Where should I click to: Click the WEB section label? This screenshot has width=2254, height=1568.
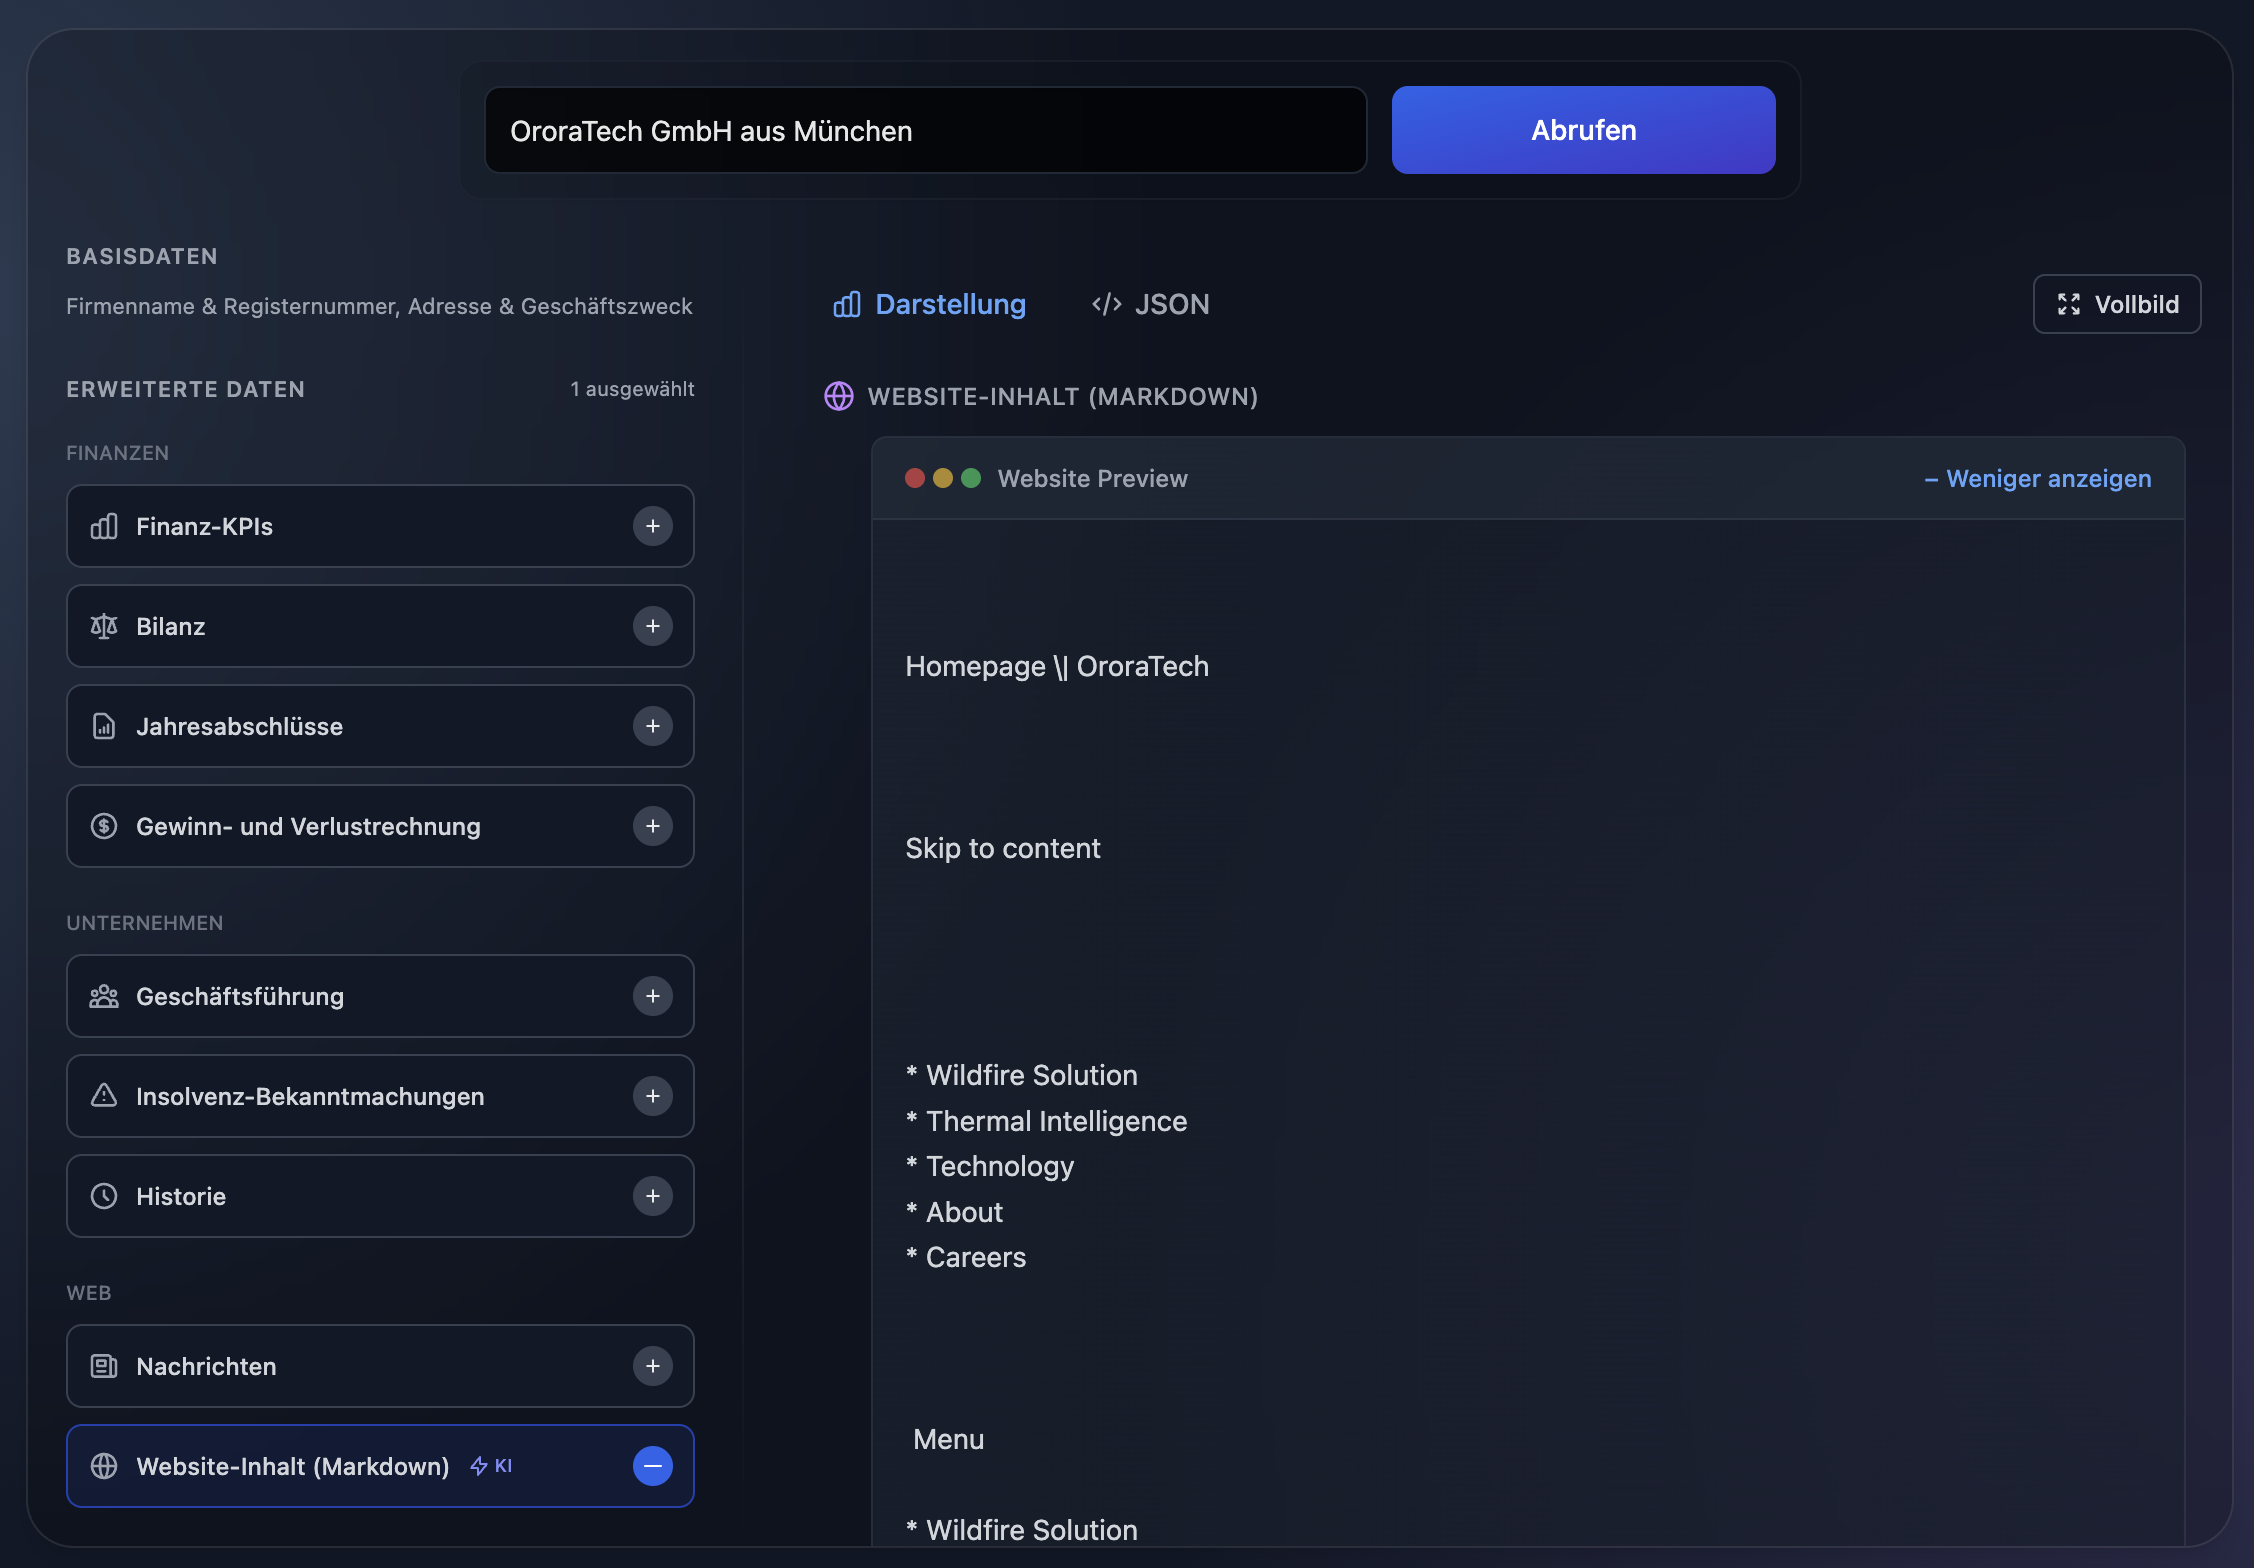(x=89, y=1293)
